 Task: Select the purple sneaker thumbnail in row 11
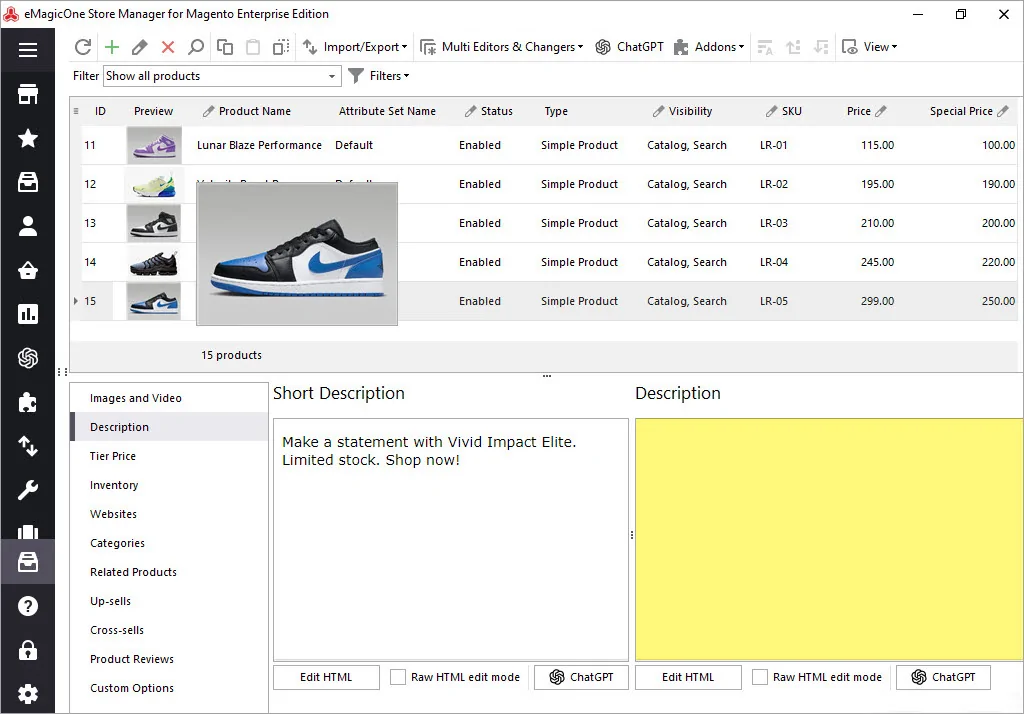(x=154, y=145)
